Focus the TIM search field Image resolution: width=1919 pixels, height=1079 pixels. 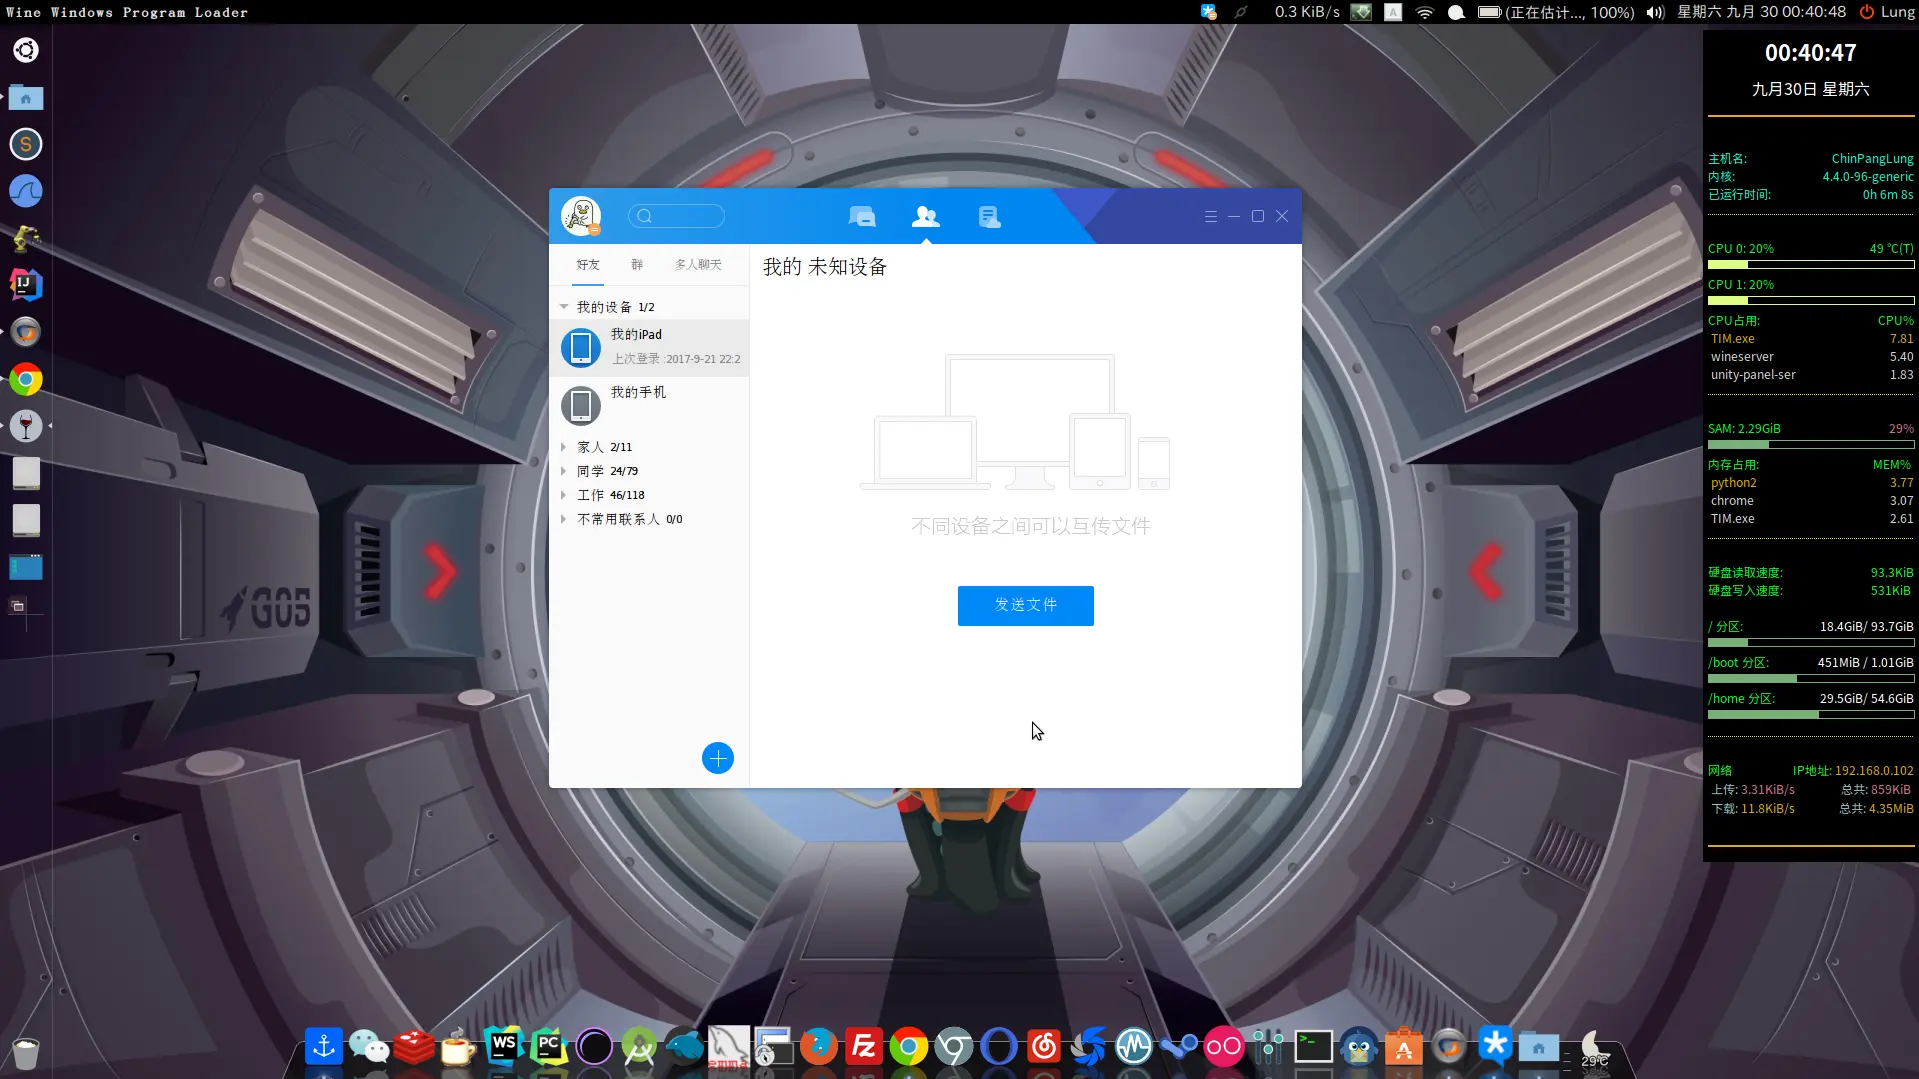(676, 216)
